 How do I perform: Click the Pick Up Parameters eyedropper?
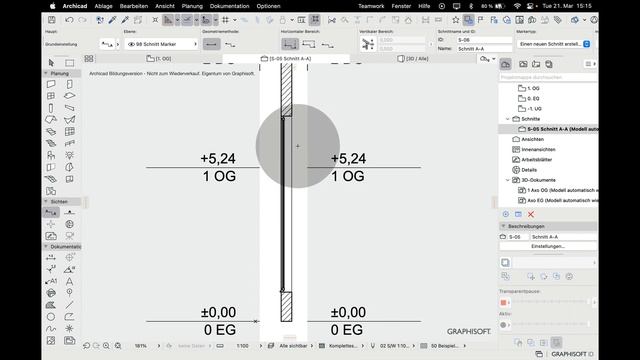point(112,20)
